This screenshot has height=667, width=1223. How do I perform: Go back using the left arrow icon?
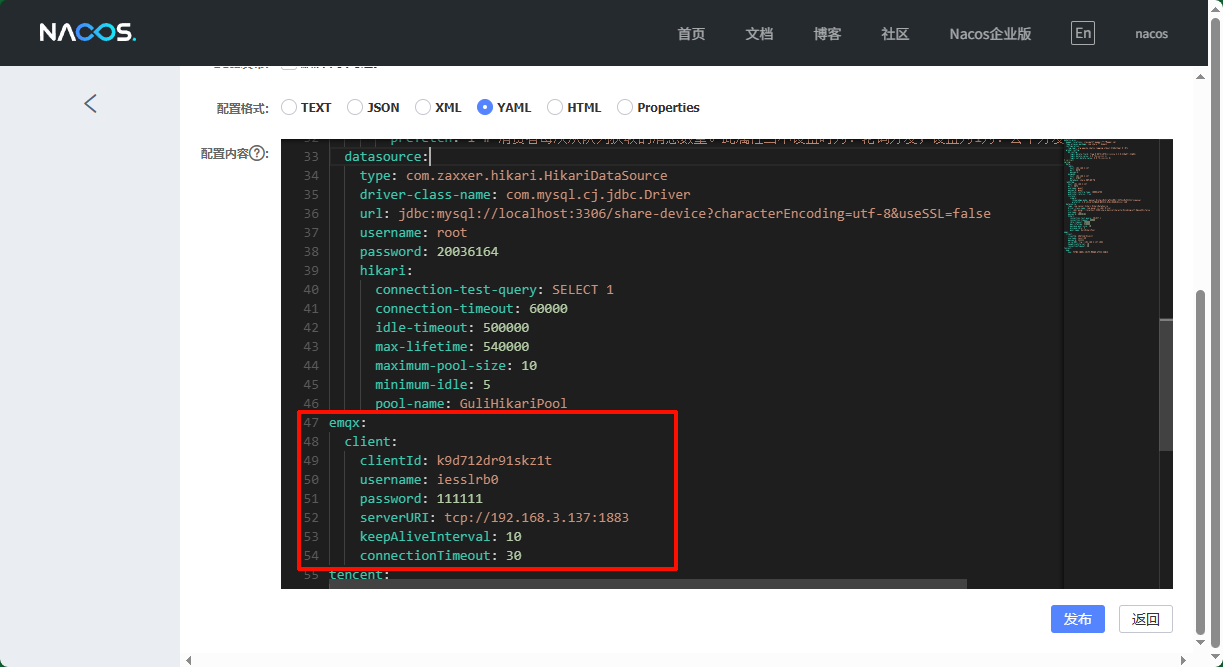(90, 103)
